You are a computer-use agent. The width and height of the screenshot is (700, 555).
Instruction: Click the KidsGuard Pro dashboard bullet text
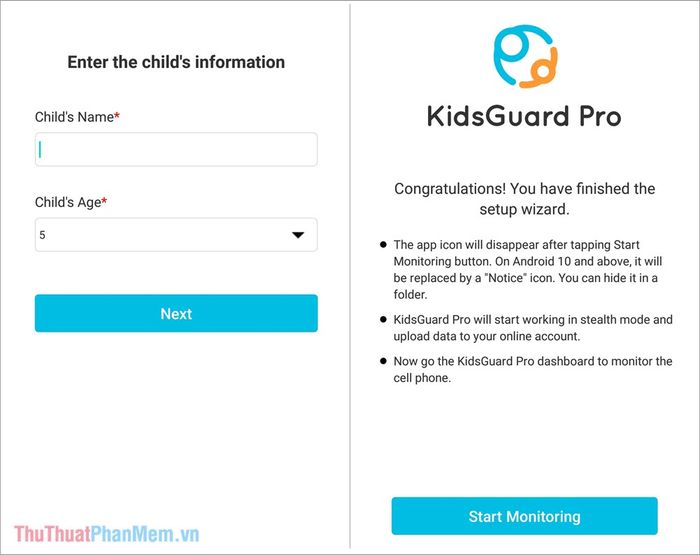click(532, 370)
